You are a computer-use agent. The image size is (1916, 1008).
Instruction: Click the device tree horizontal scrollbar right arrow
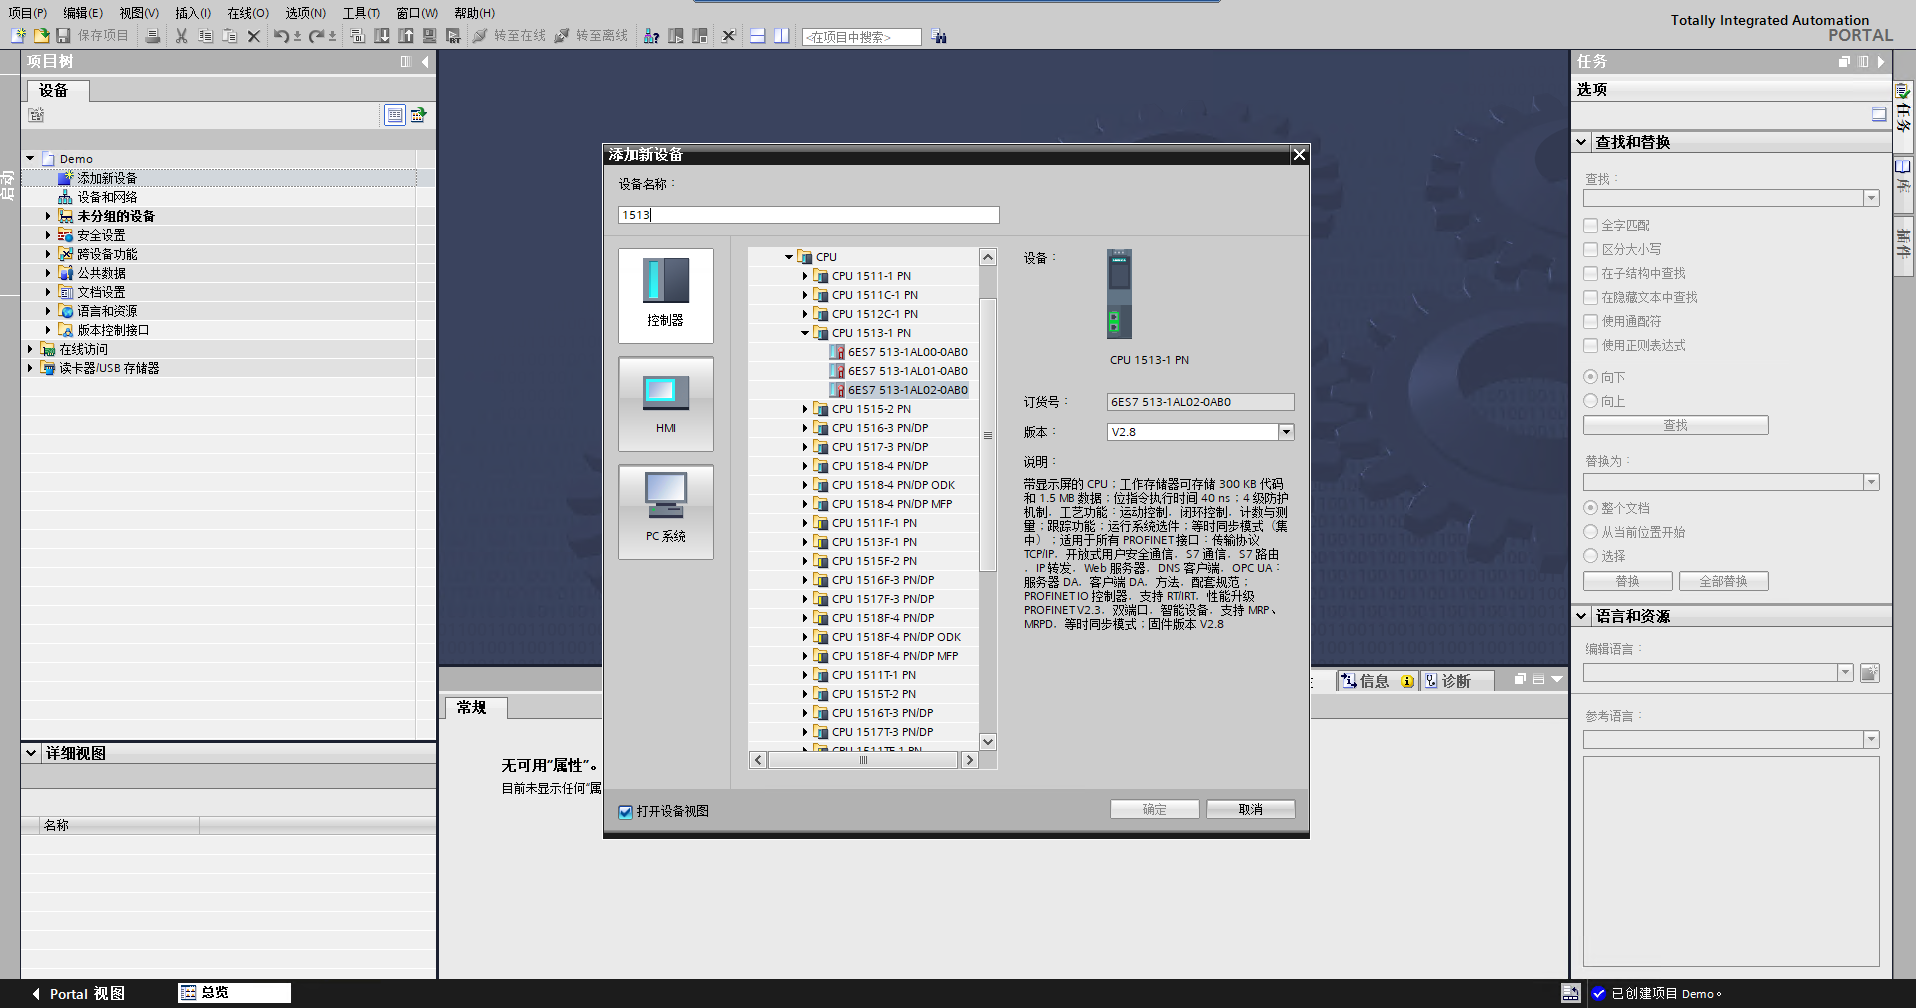(x=969, y=760)
